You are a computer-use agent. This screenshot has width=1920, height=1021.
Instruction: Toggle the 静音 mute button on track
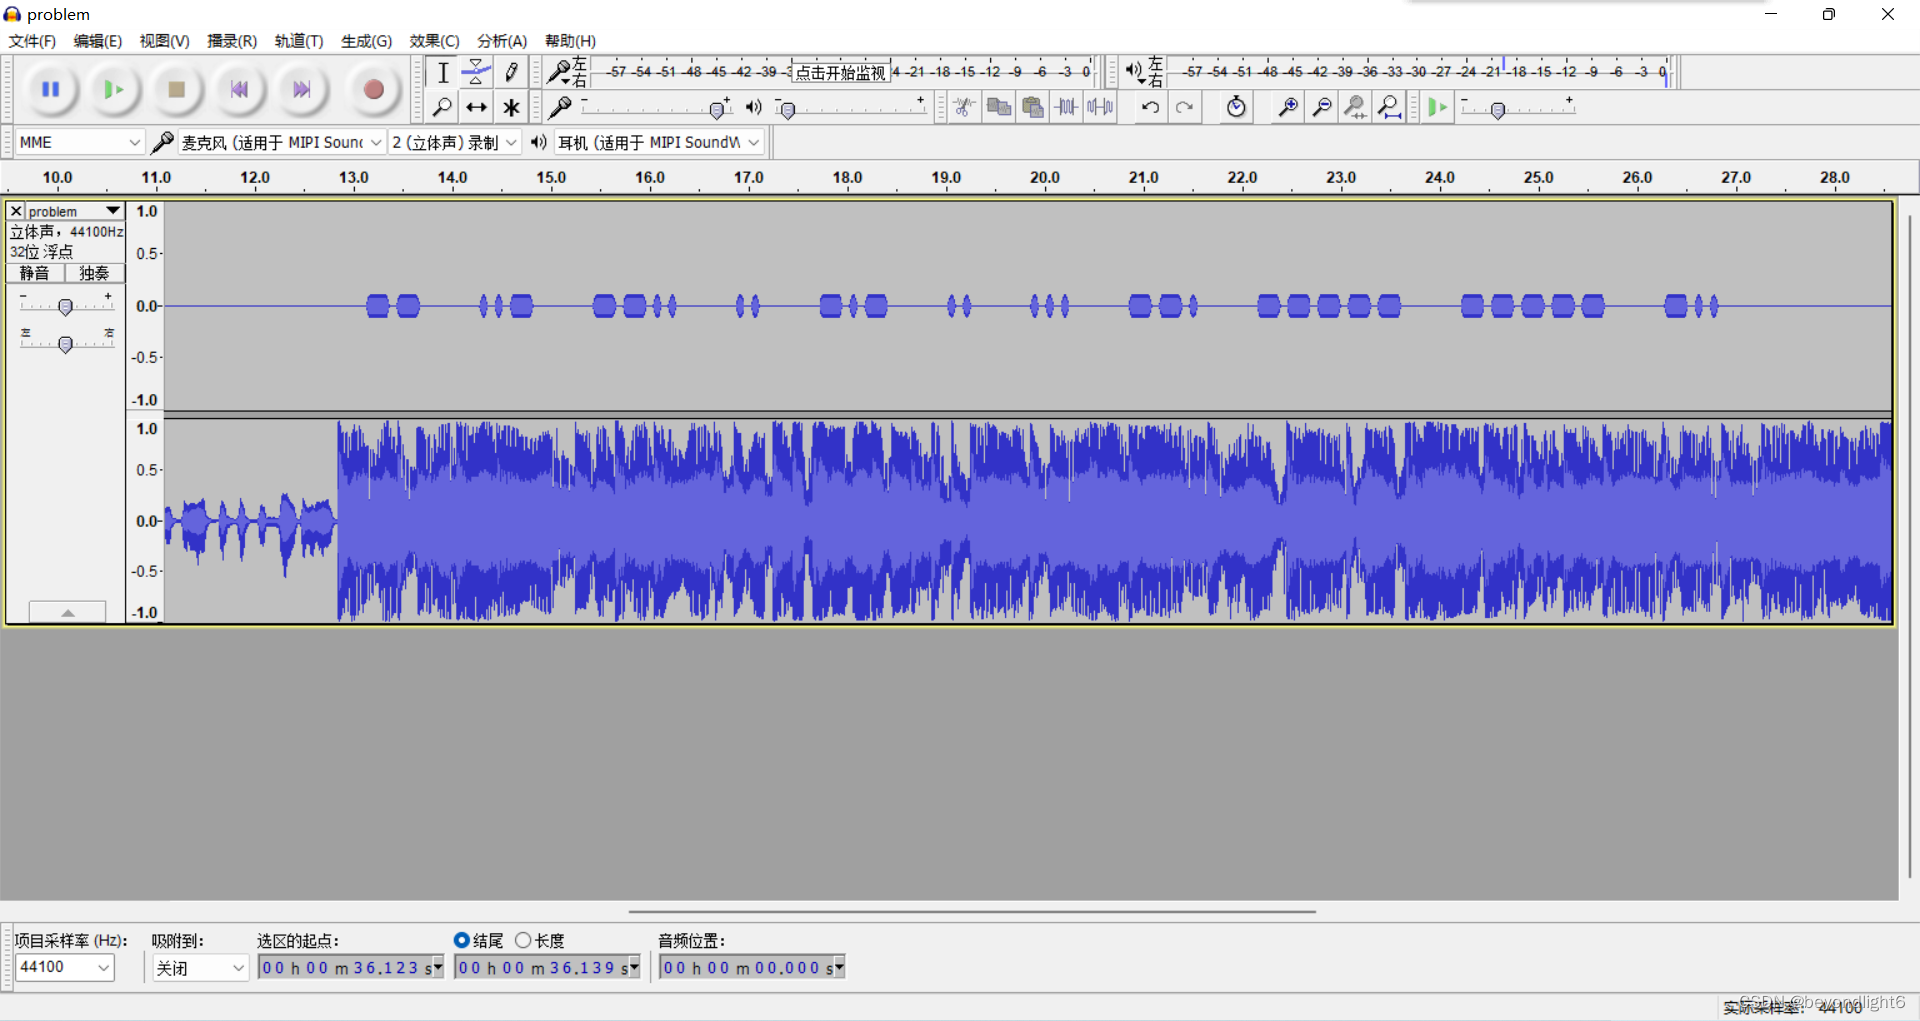click(x=34, y=273)
